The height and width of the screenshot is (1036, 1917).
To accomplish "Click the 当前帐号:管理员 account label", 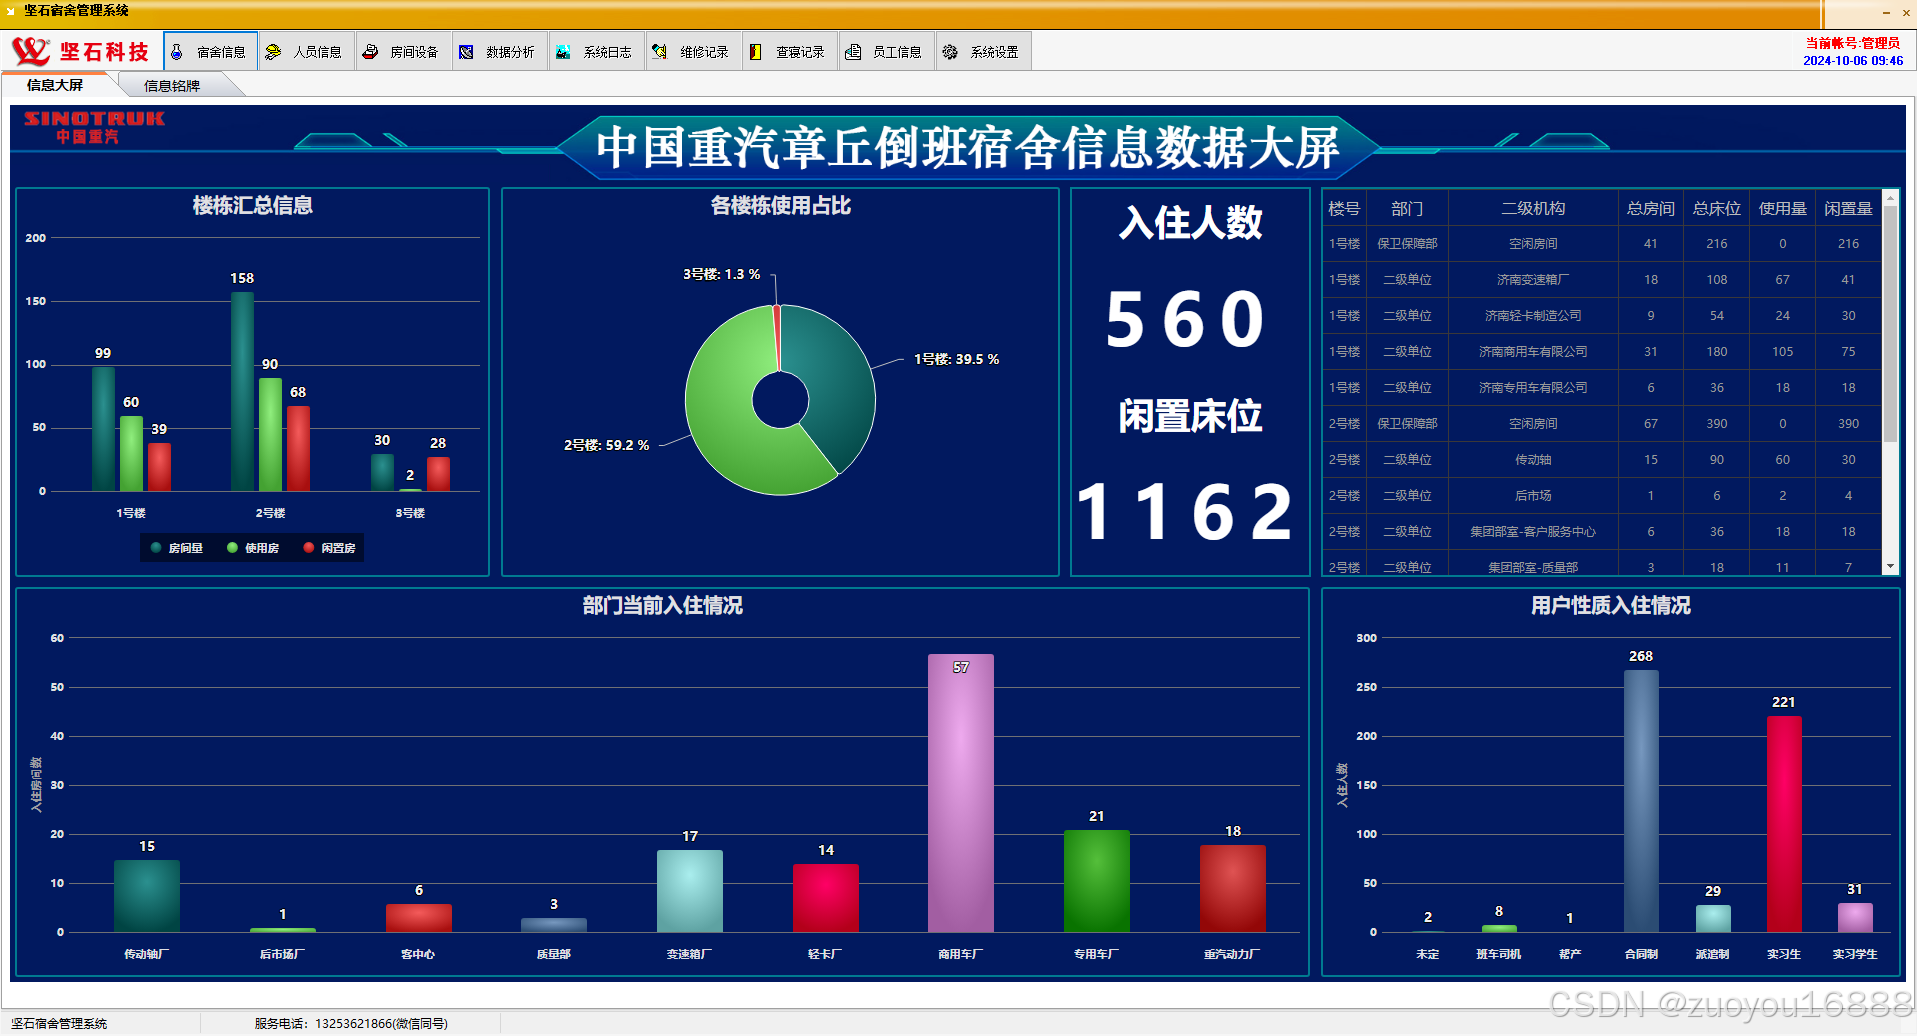I will 1852,43.
